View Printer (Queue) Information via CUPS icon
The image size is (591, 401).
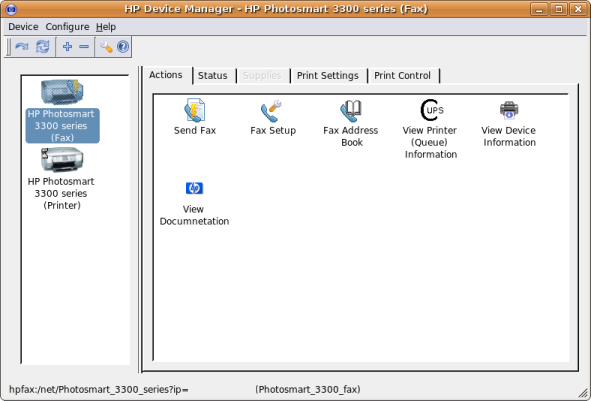pyautogui.click(x=432, y=110)
